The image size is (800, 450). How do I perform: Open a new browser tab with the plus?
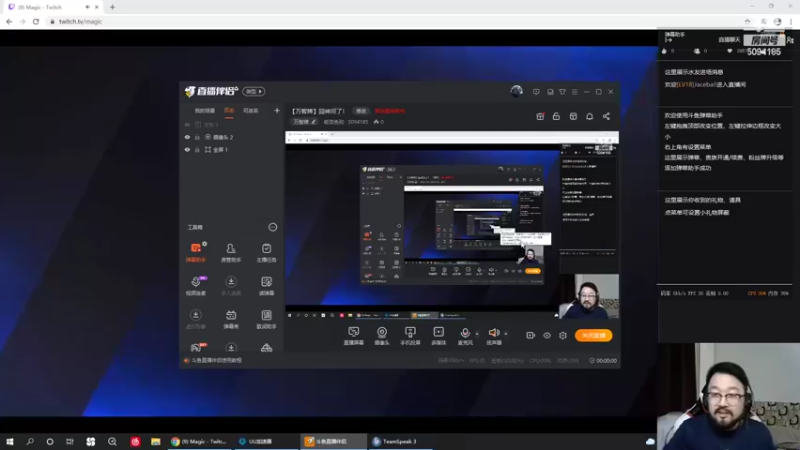(112, 7)
